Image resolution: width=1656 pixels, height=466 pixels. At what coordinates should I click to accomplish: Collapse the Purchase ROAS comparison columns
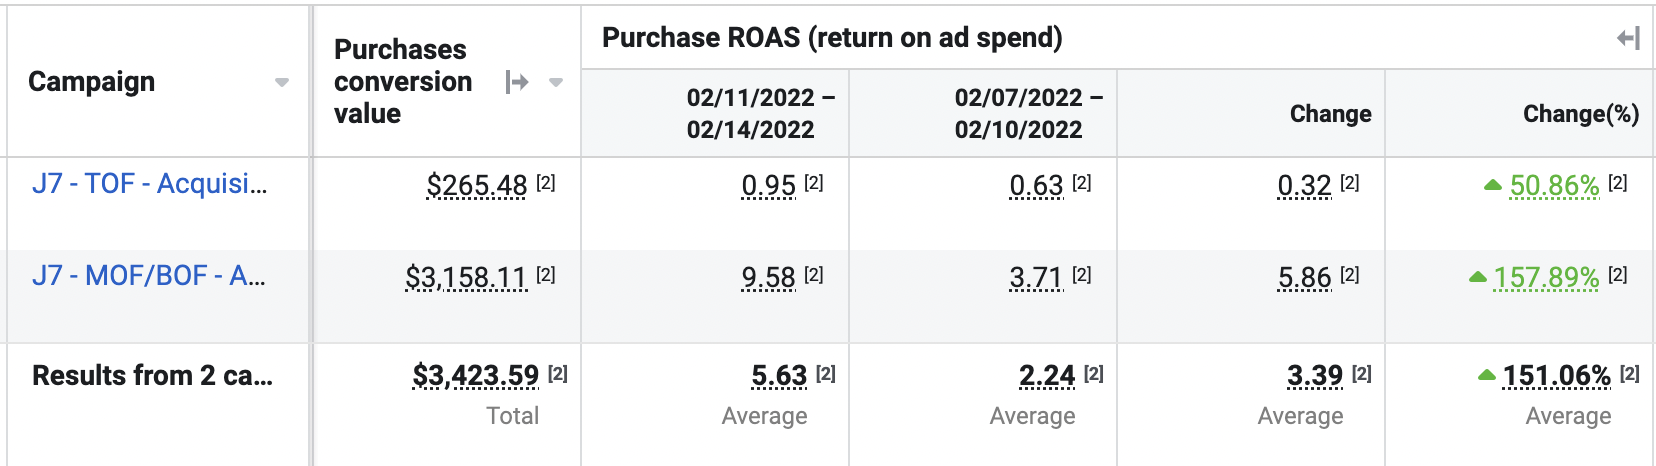click(x=1628, y=39)
